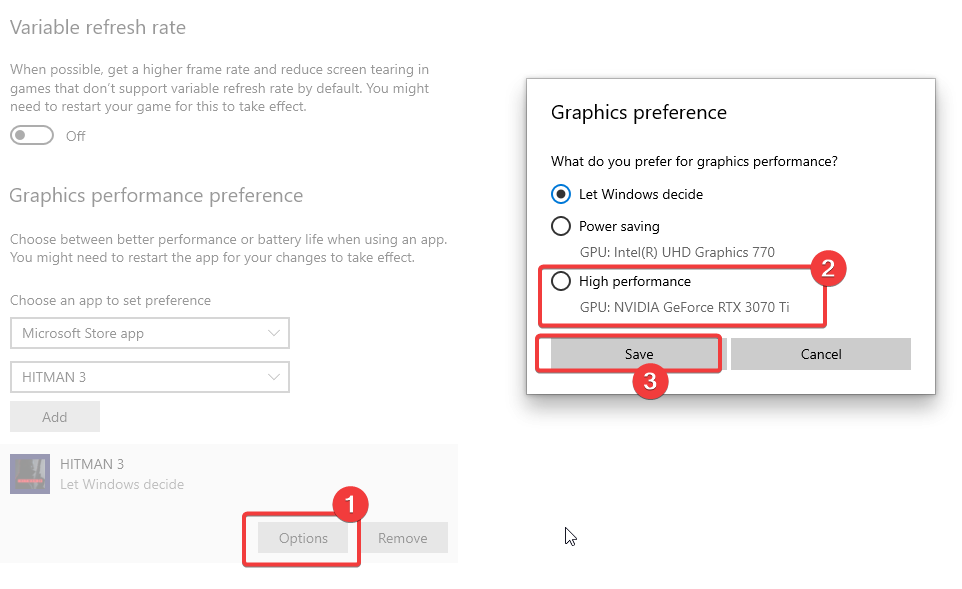This screenshot has width=962, height=589.
Task: Select the Let Windows decide option
Action: tap(562, 194)
